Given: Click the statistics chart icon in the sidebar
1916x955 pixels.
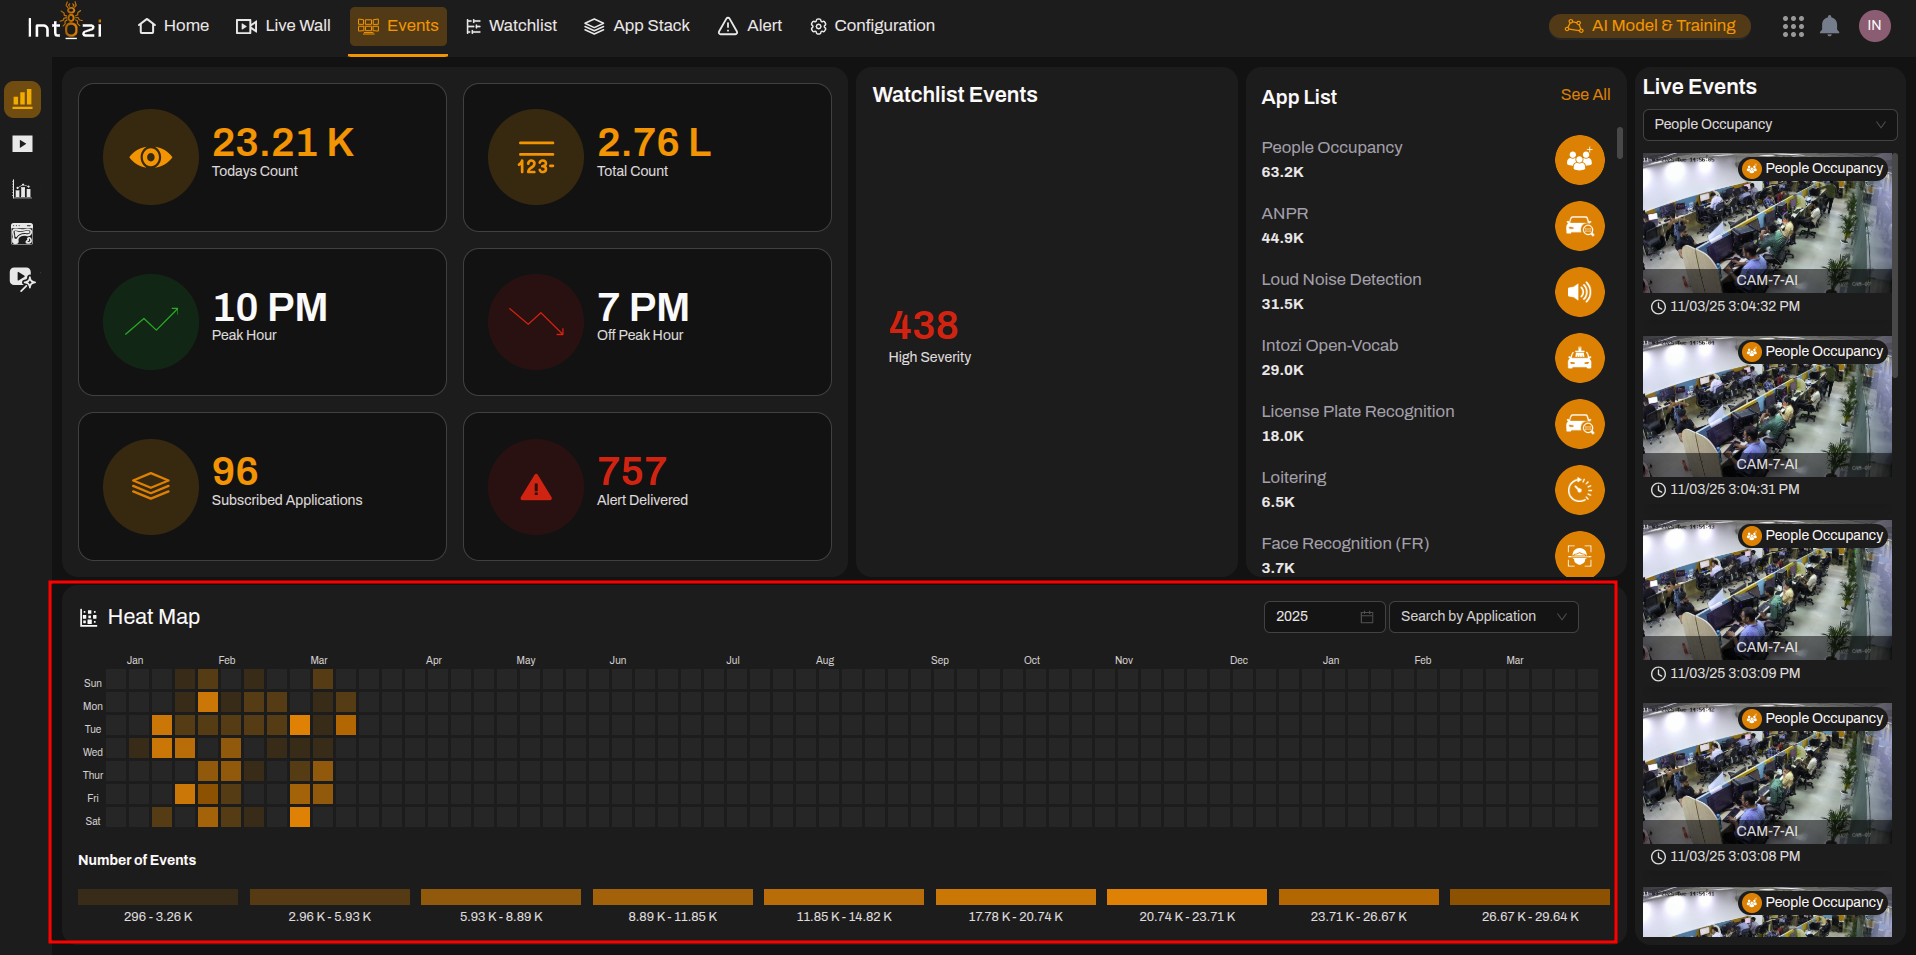Looking at the screenshot, I should (x=22, y=189).
